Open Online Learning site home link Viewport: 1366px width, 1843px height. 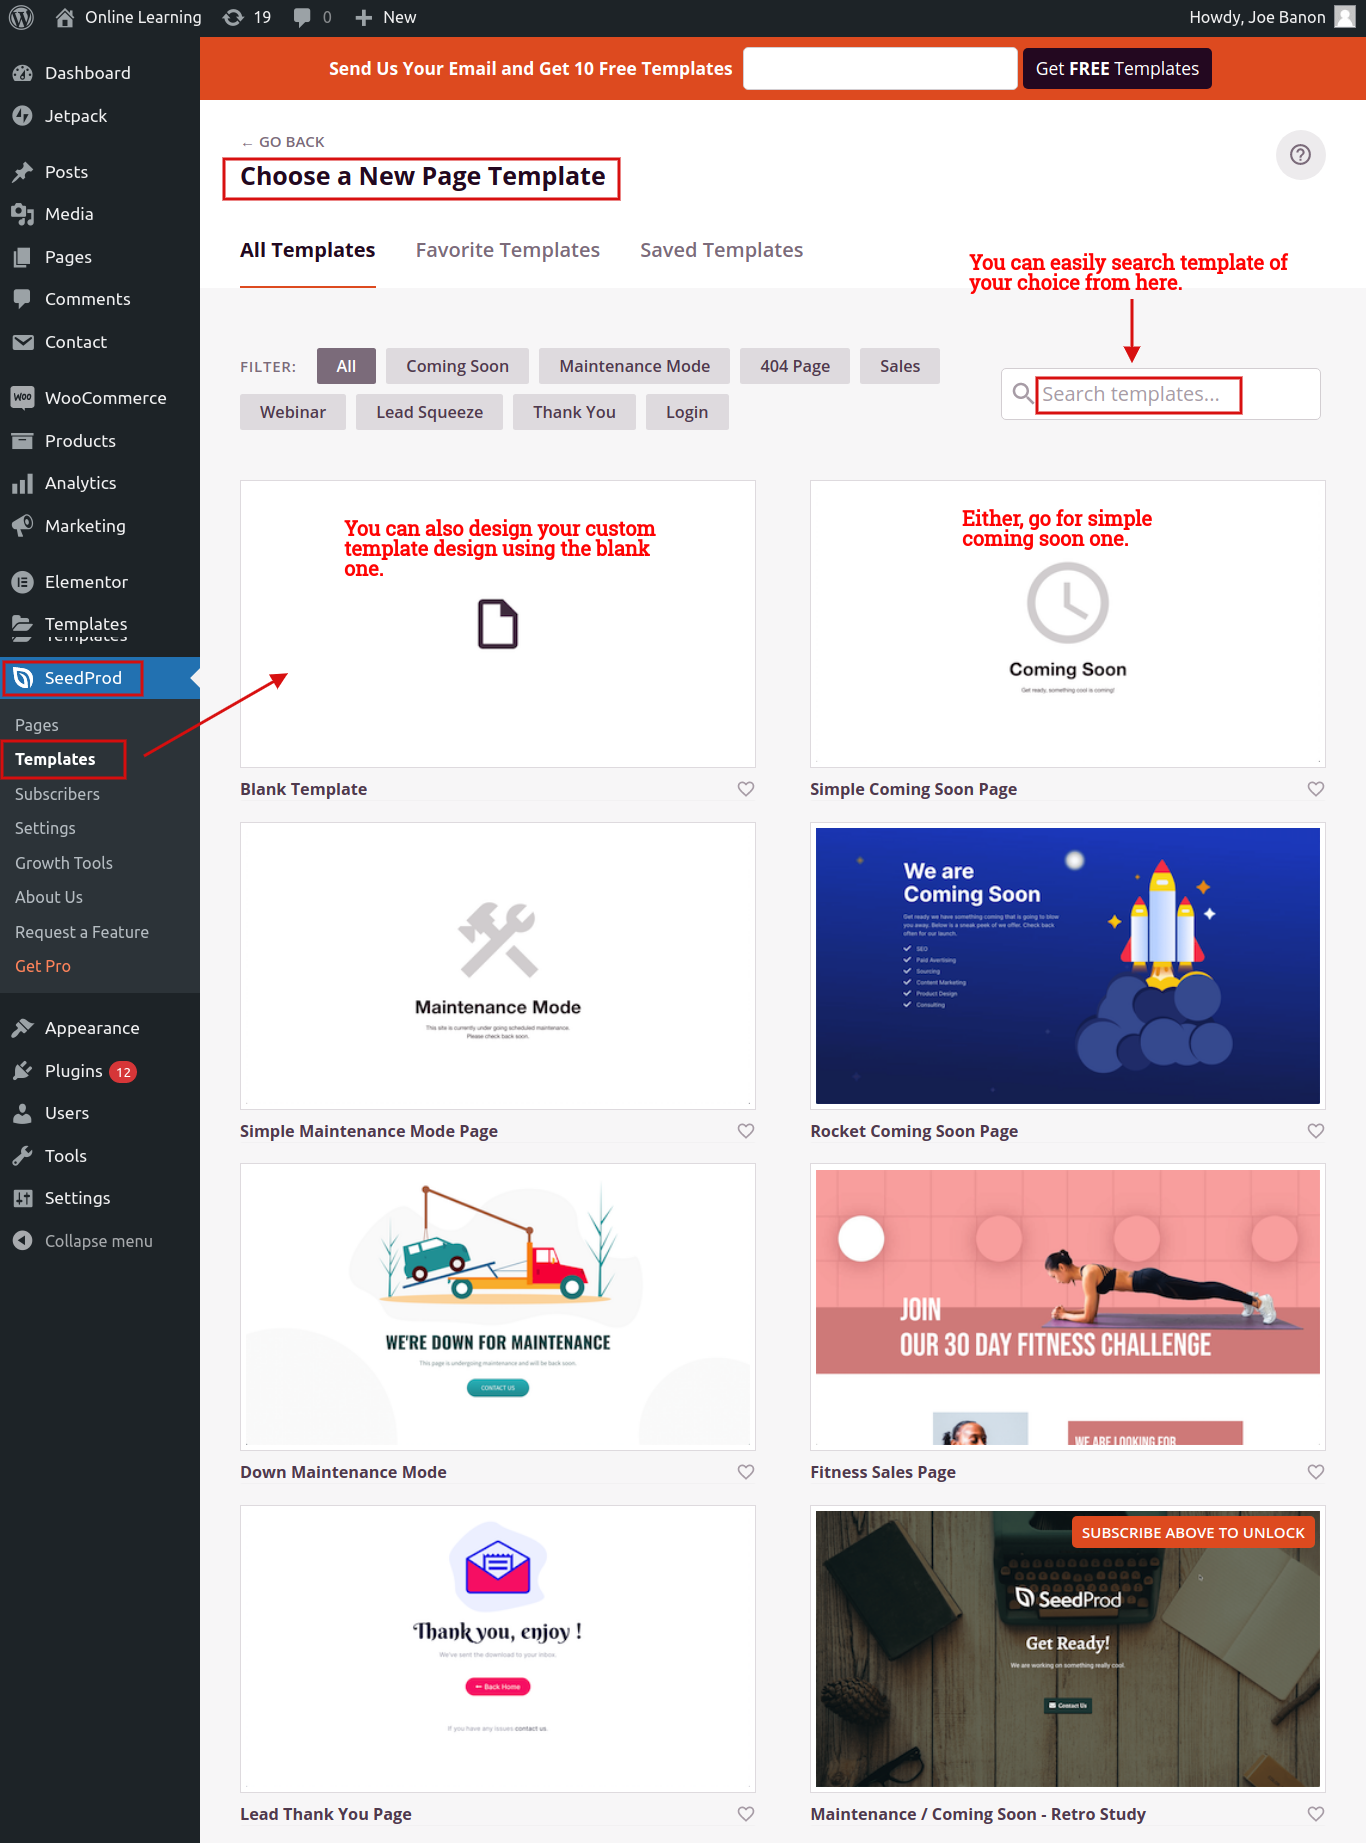[x=128, y=17]
